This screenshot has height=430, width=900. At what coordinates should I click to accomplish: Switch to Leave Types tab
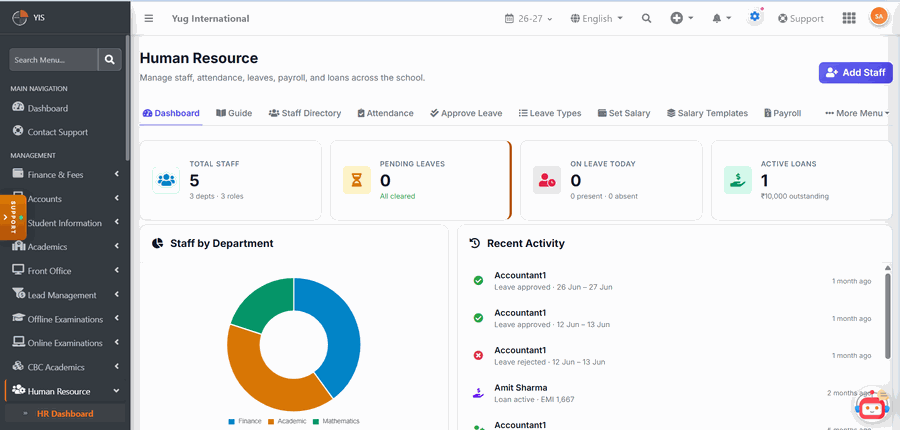(550, 113)
